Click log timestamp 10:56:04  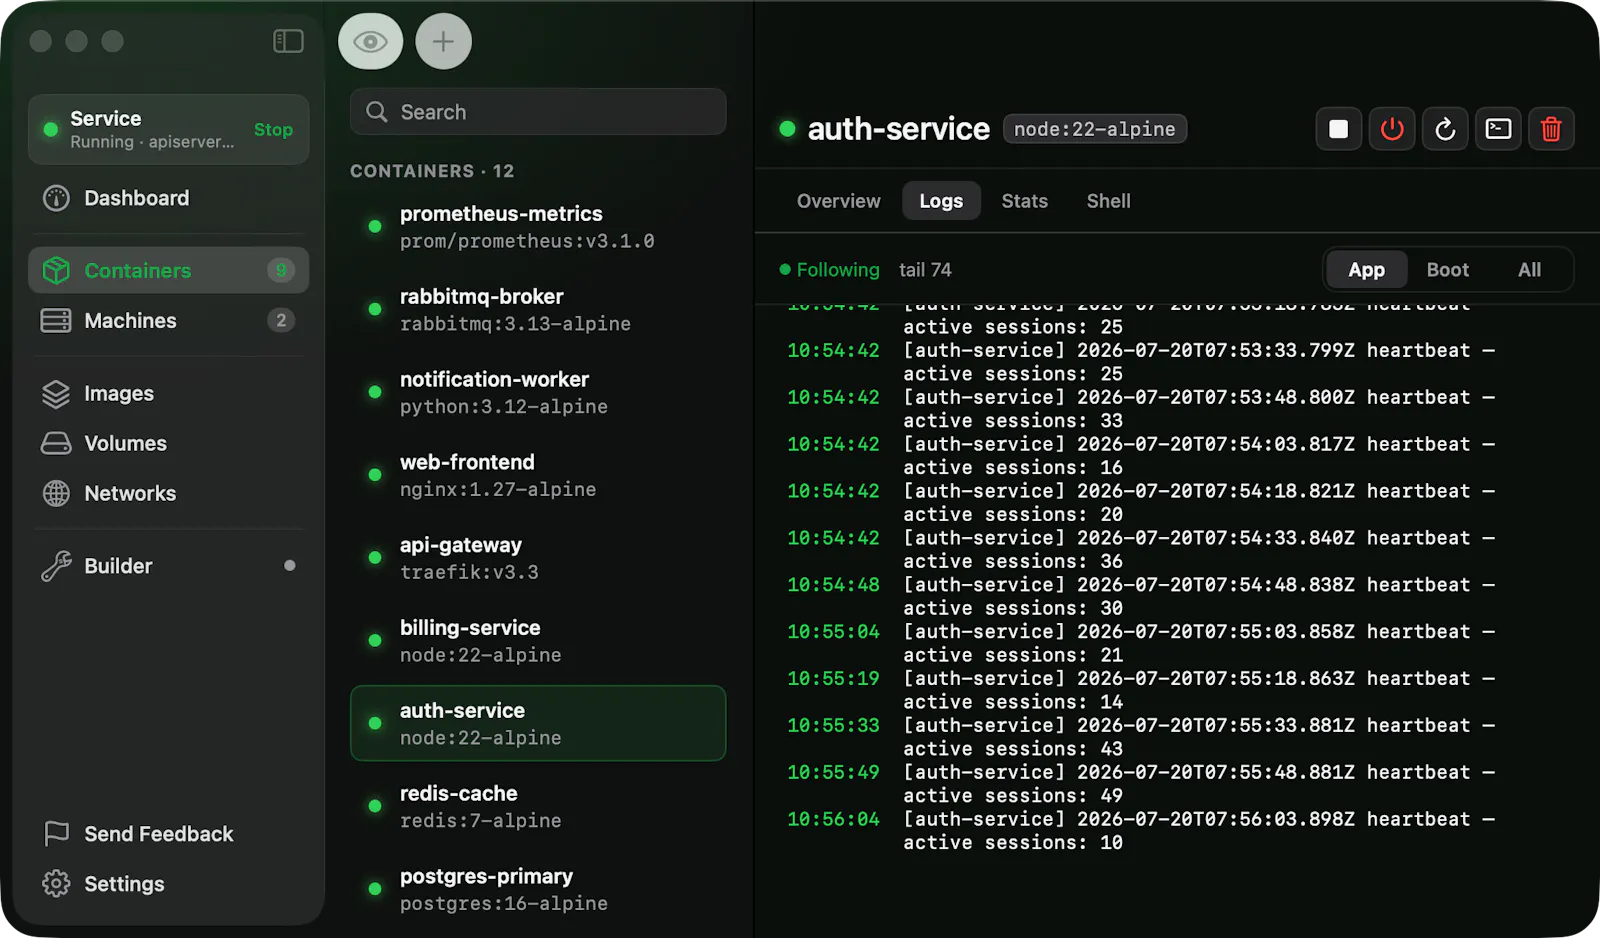point(833,819)
